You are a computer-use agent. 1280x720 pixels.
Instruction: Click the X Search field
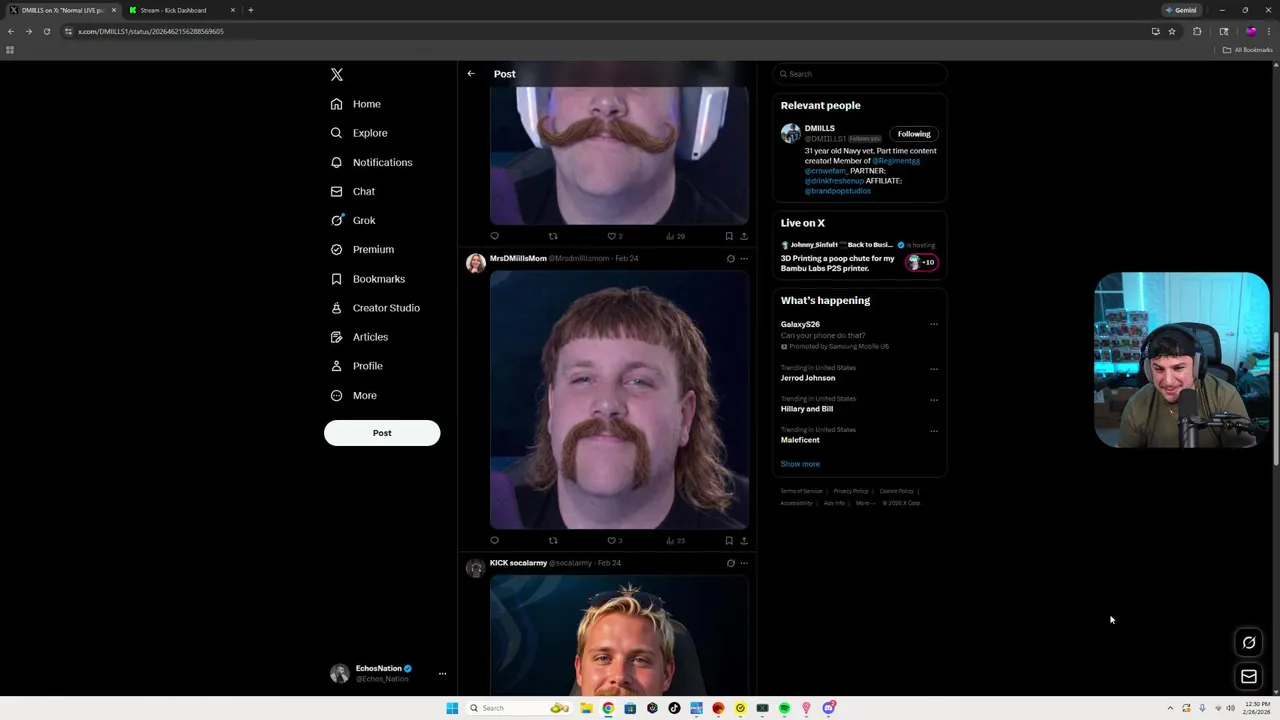(859, 74)
